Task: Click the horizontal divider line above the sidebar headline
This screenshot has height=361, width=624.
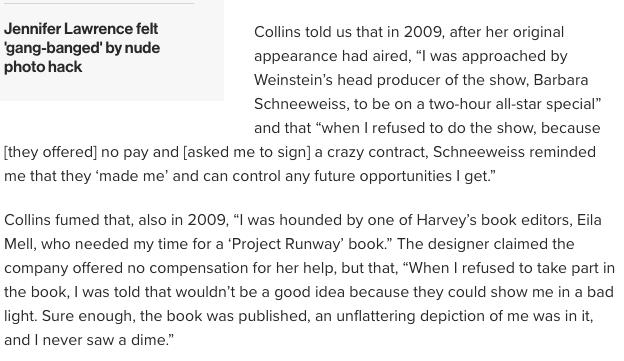Action: 99,3
